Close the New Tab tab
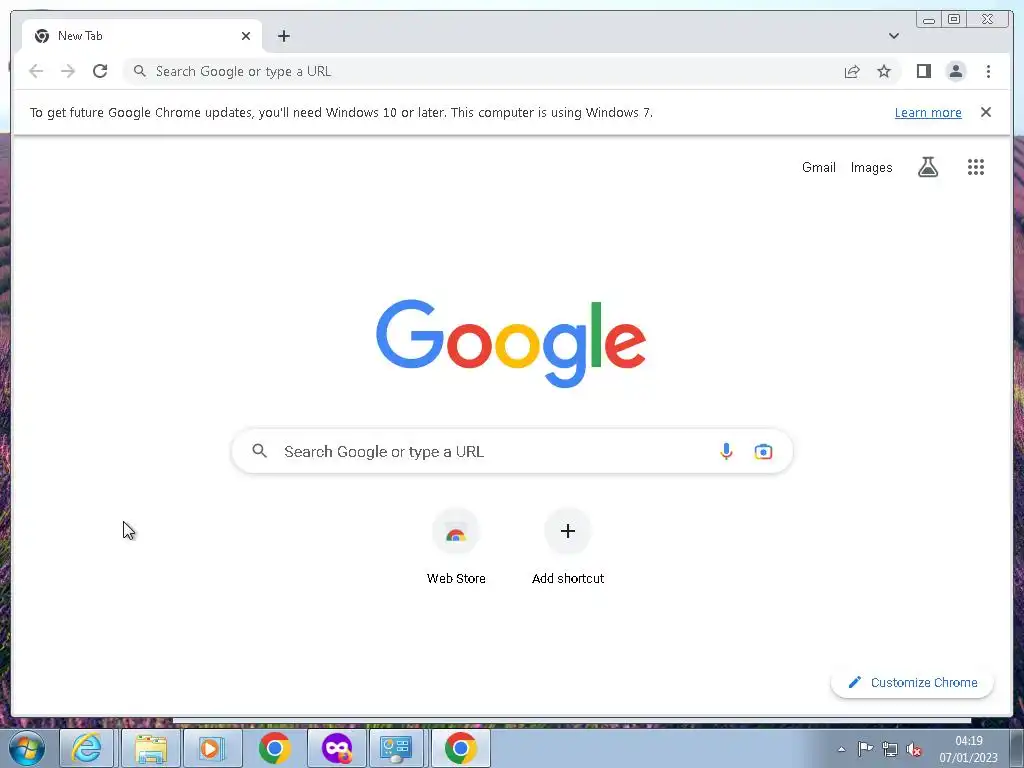Image resolution: width=1024 pixels, height=768 pixels. [246, 36]
